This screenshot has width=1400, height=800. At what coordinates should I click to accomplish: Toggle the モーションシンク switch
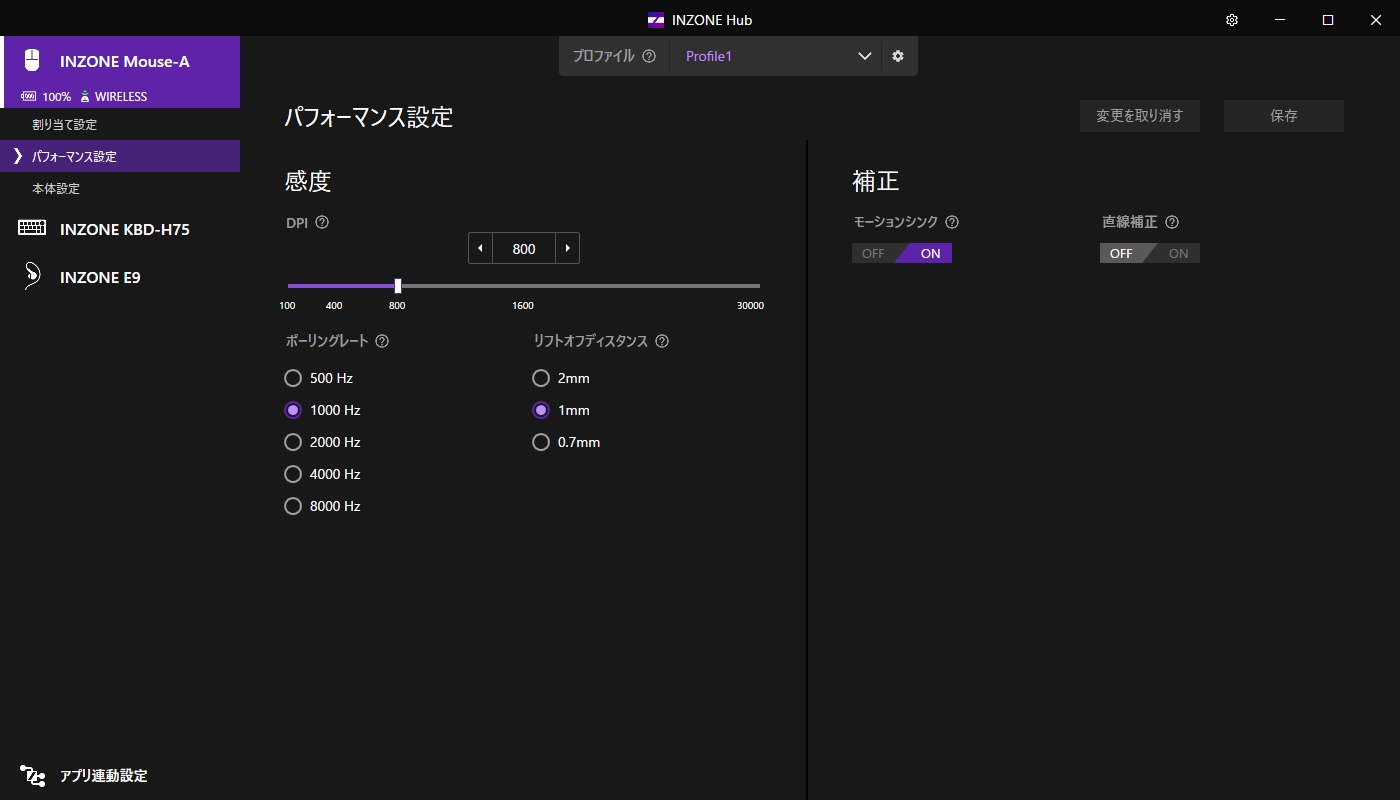902,253
